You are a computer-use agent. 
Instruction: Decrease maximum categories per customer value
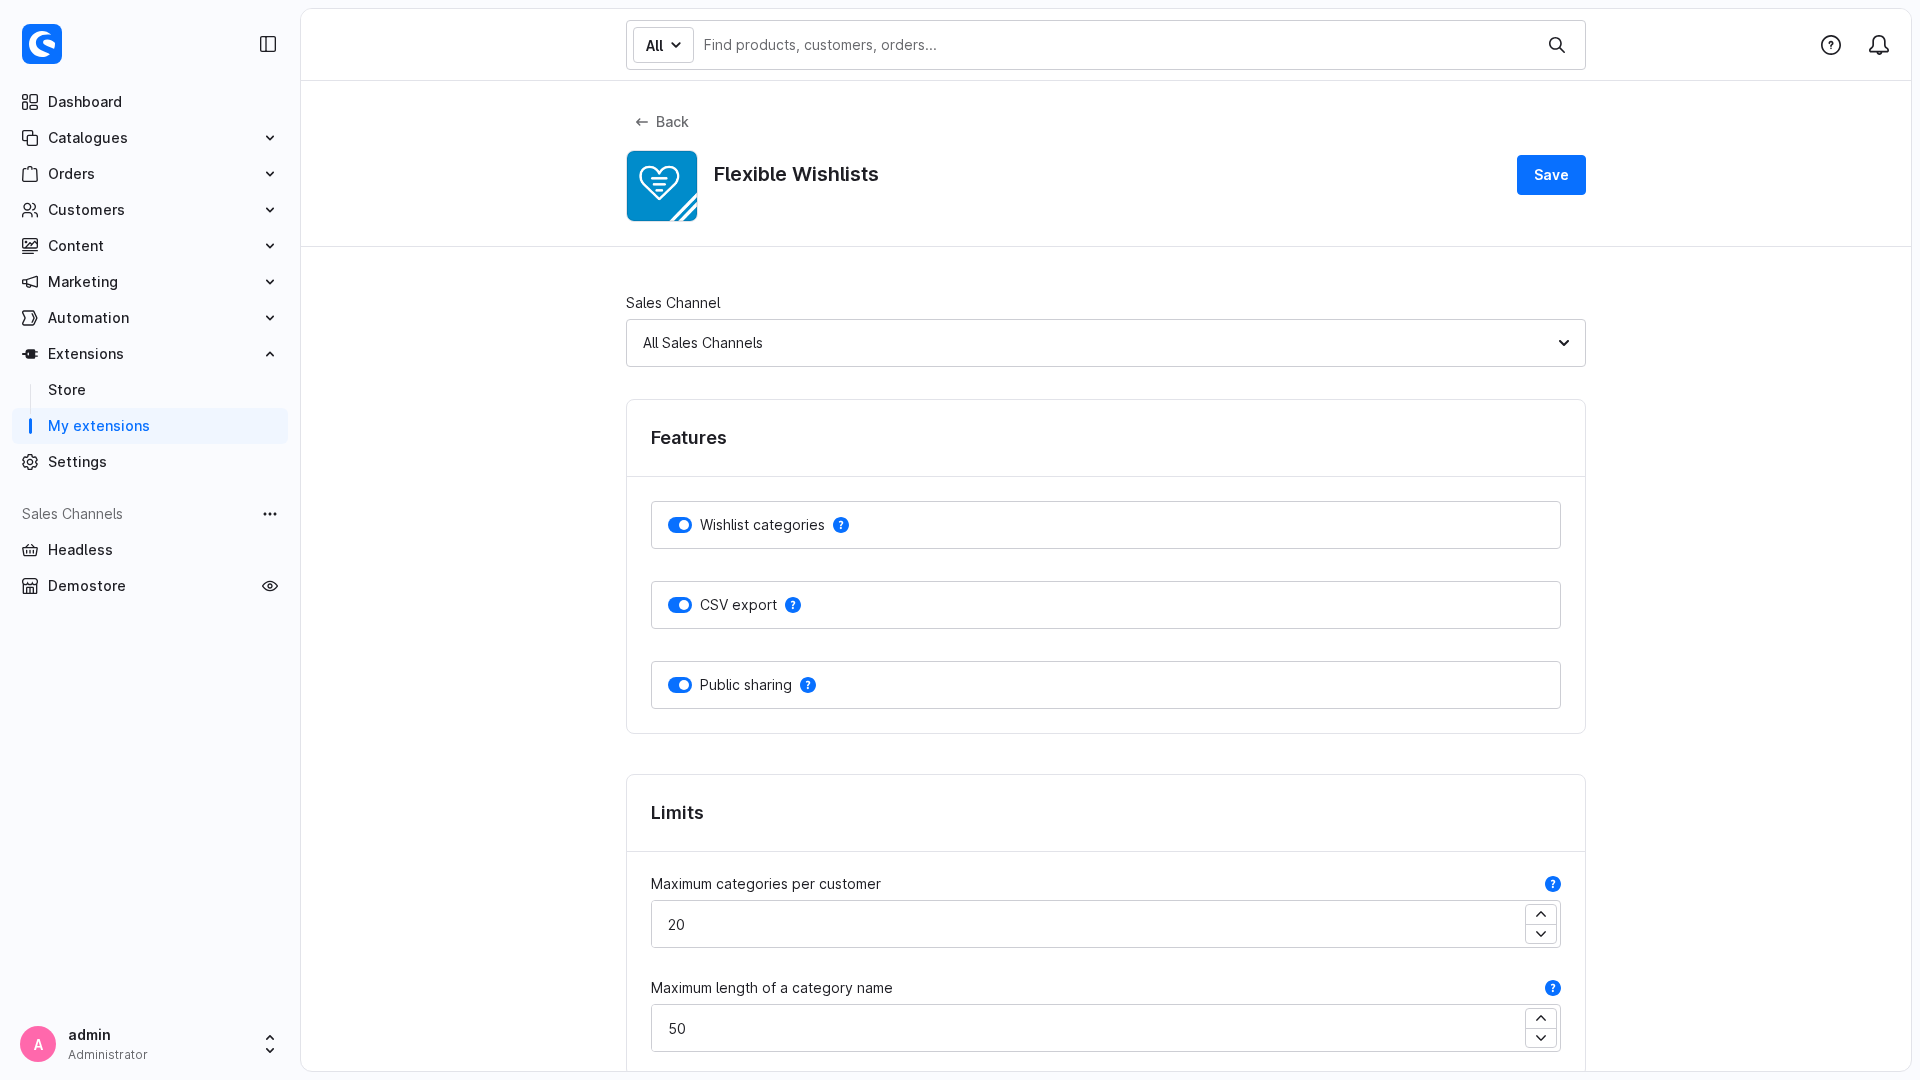(x=1541, y=934)
